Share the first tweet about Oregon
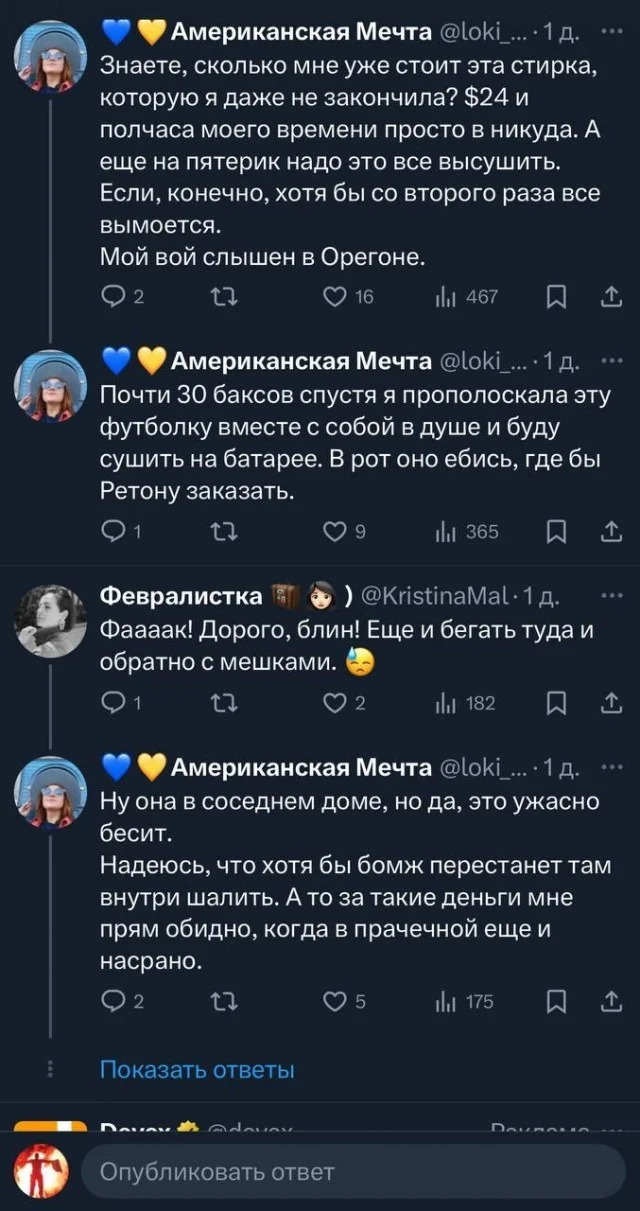 click(x=609, y=296)
